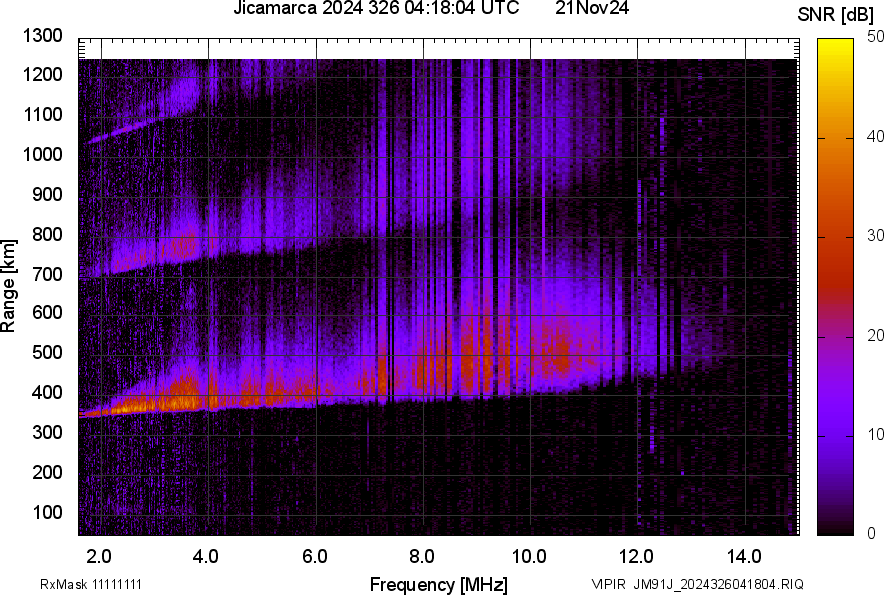The width and height of the screenshot is (884, 595).
Task: Click the Jicamarca timestamp title text
Action: click(376, 9)
